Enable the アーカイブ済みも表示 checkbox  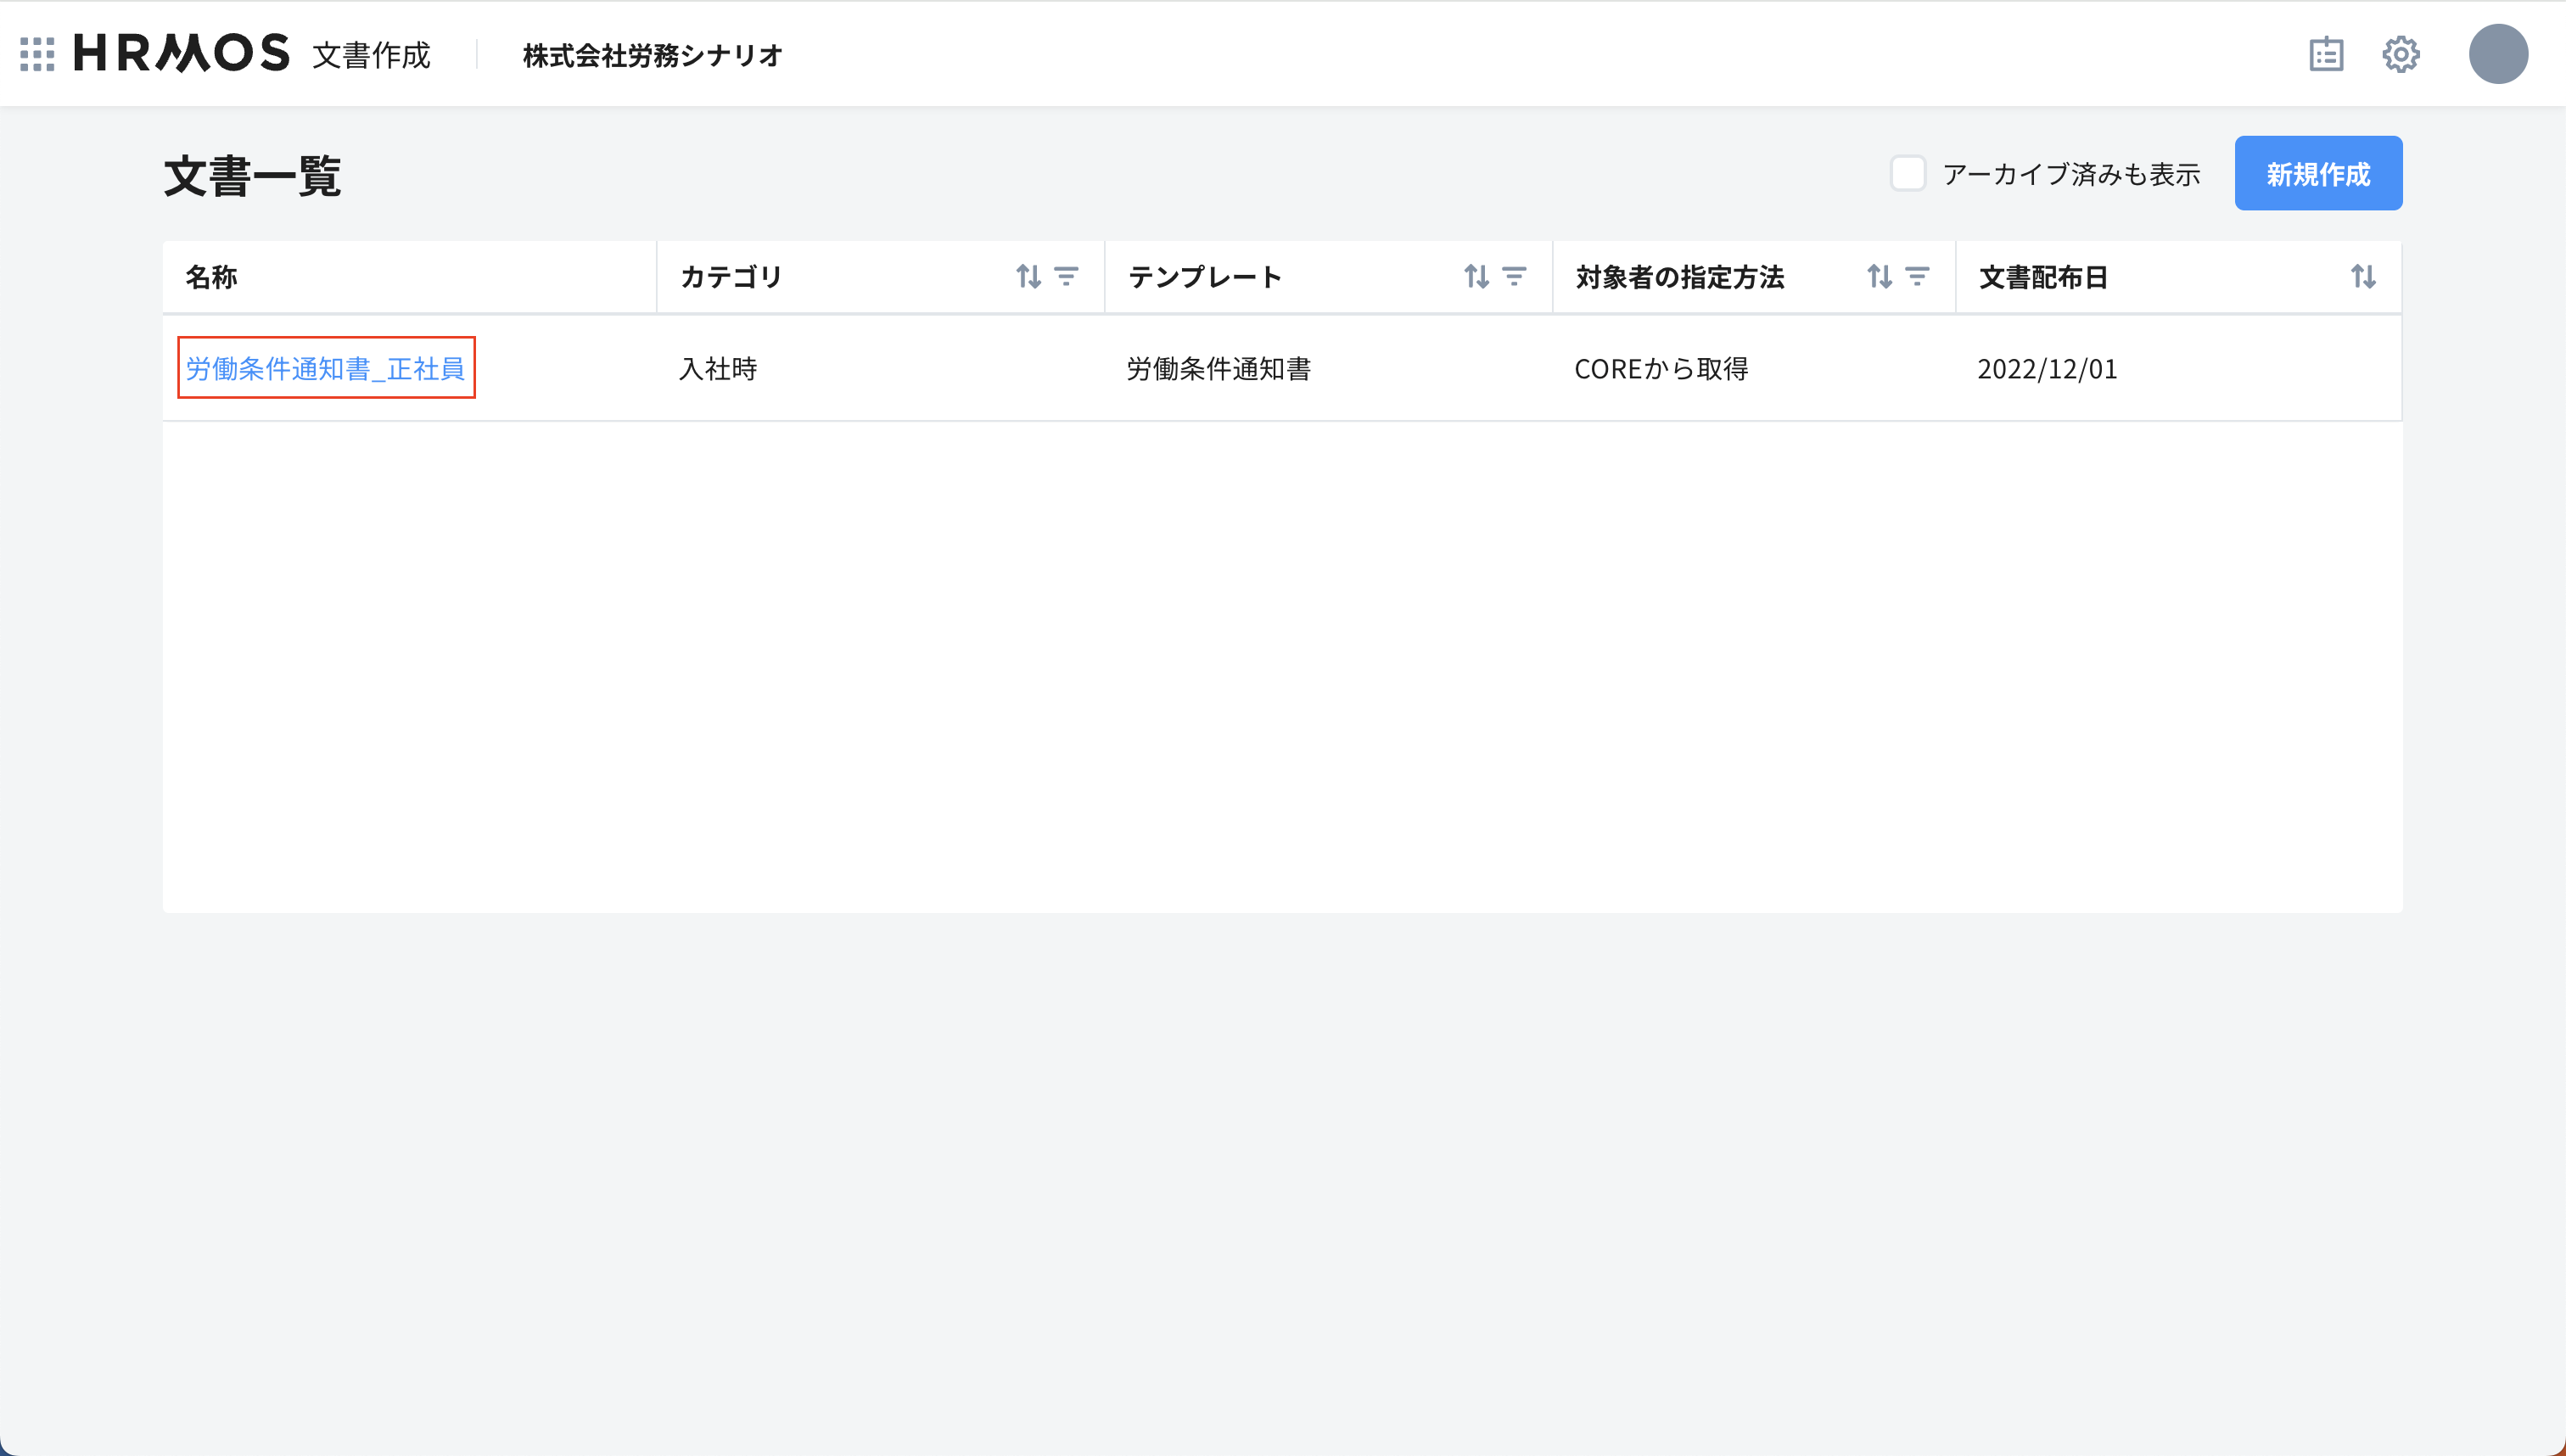tap(1909, 173)
